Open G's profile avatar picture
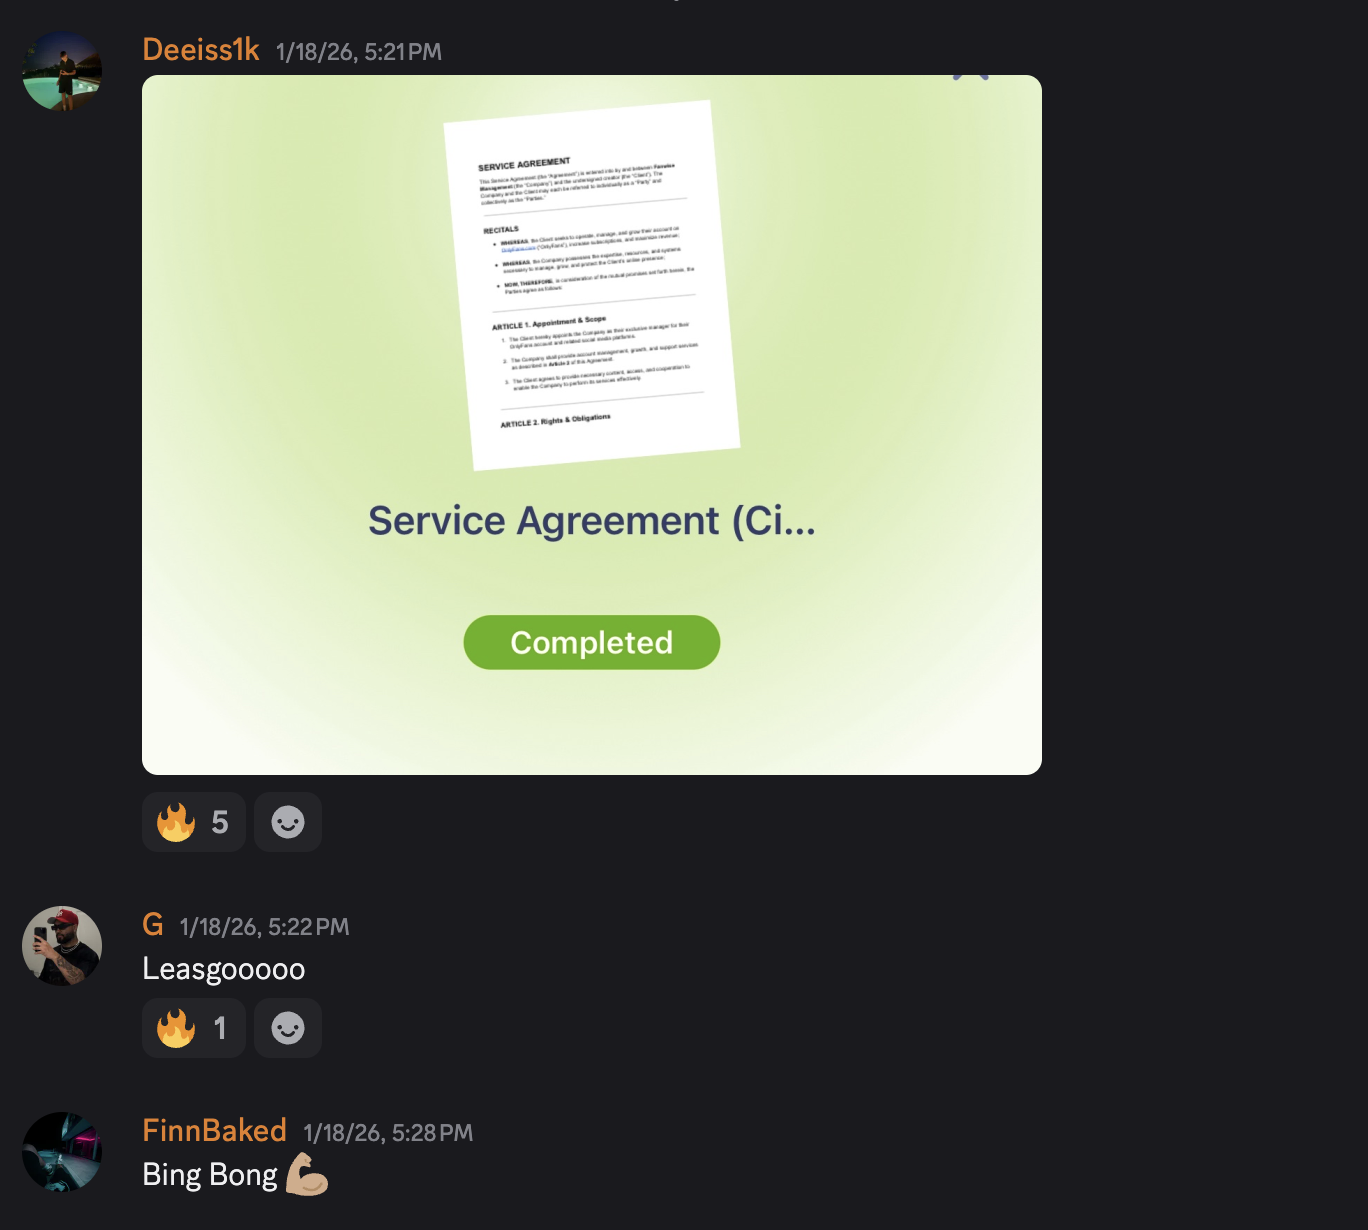The image size is (1368, 1230). coord(62,946)
